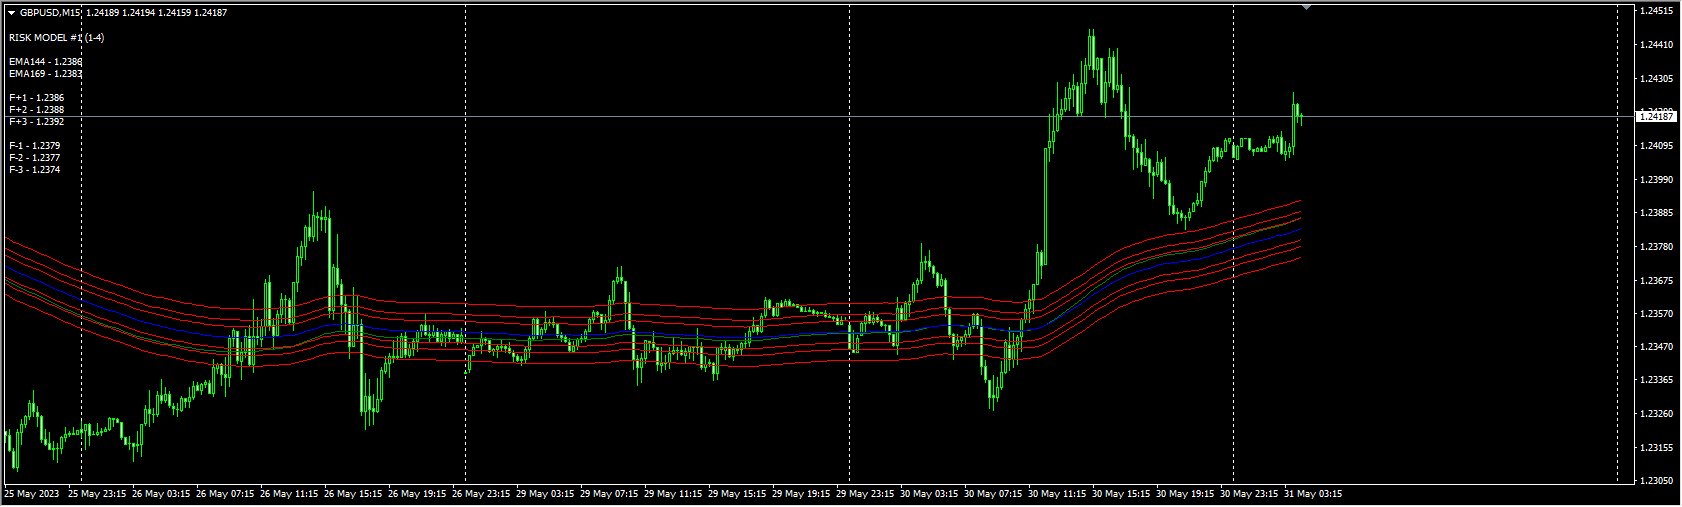
Task: Click the 29 May 19:15 time label
Action: coord(801,494)
